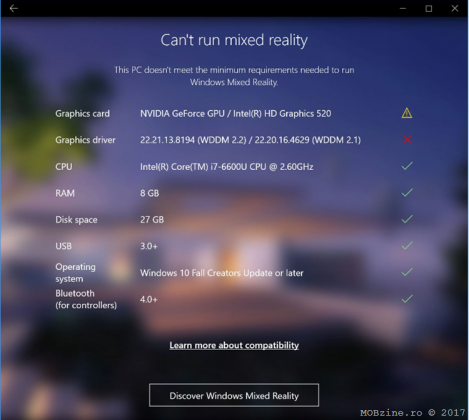Click the Intel Core i7-6600U CPU text
The width and height of the screenshot is (469, 420).
227,167
